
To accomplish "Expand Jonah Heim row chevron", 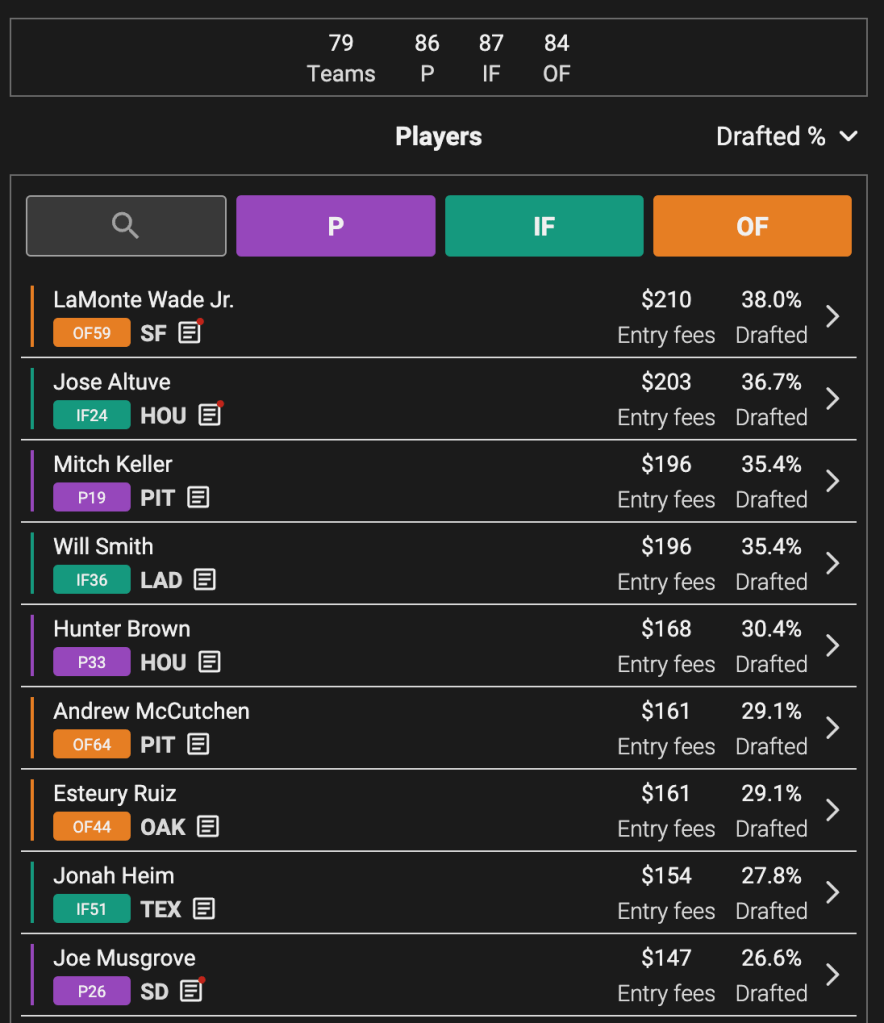I will 833,892.
